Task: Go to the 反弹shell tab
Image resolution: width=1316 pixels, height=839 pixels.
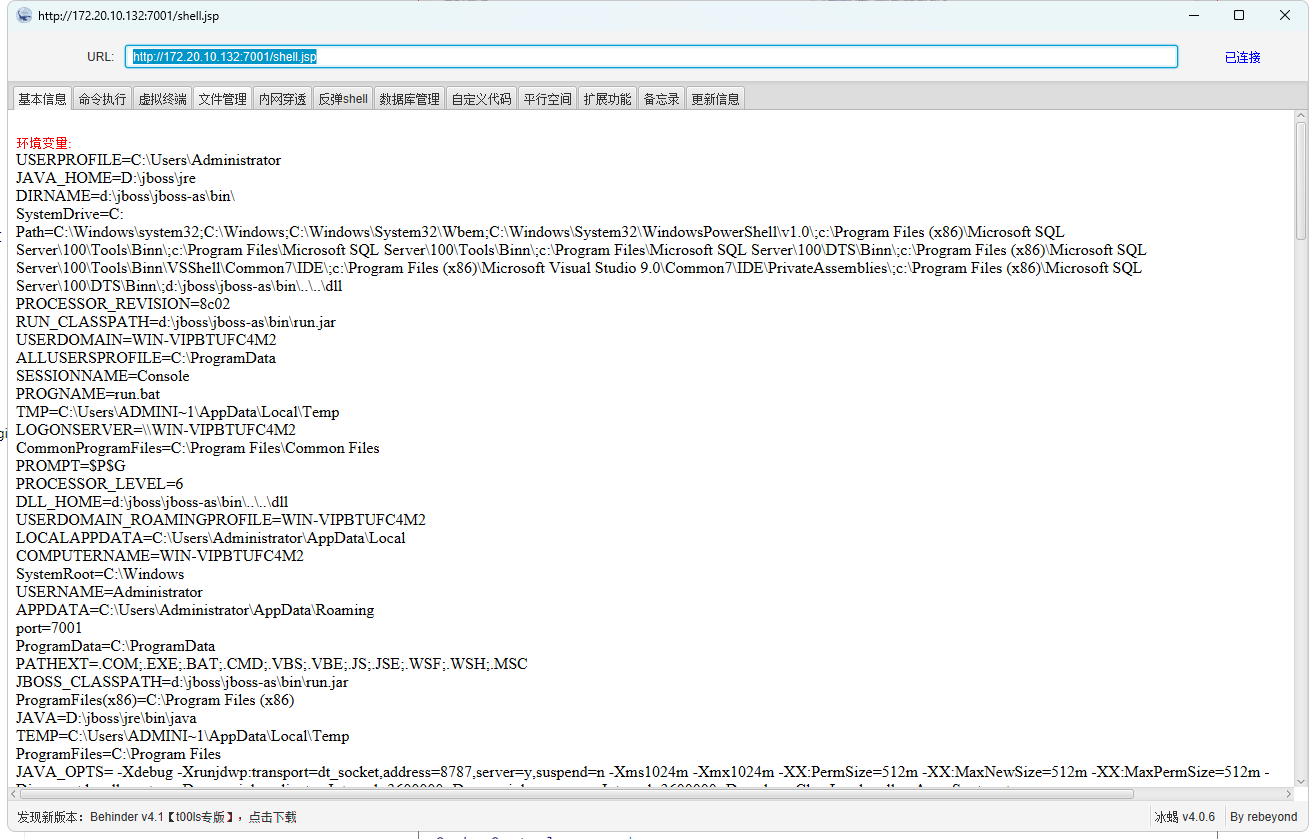Action: pos(343,99)
